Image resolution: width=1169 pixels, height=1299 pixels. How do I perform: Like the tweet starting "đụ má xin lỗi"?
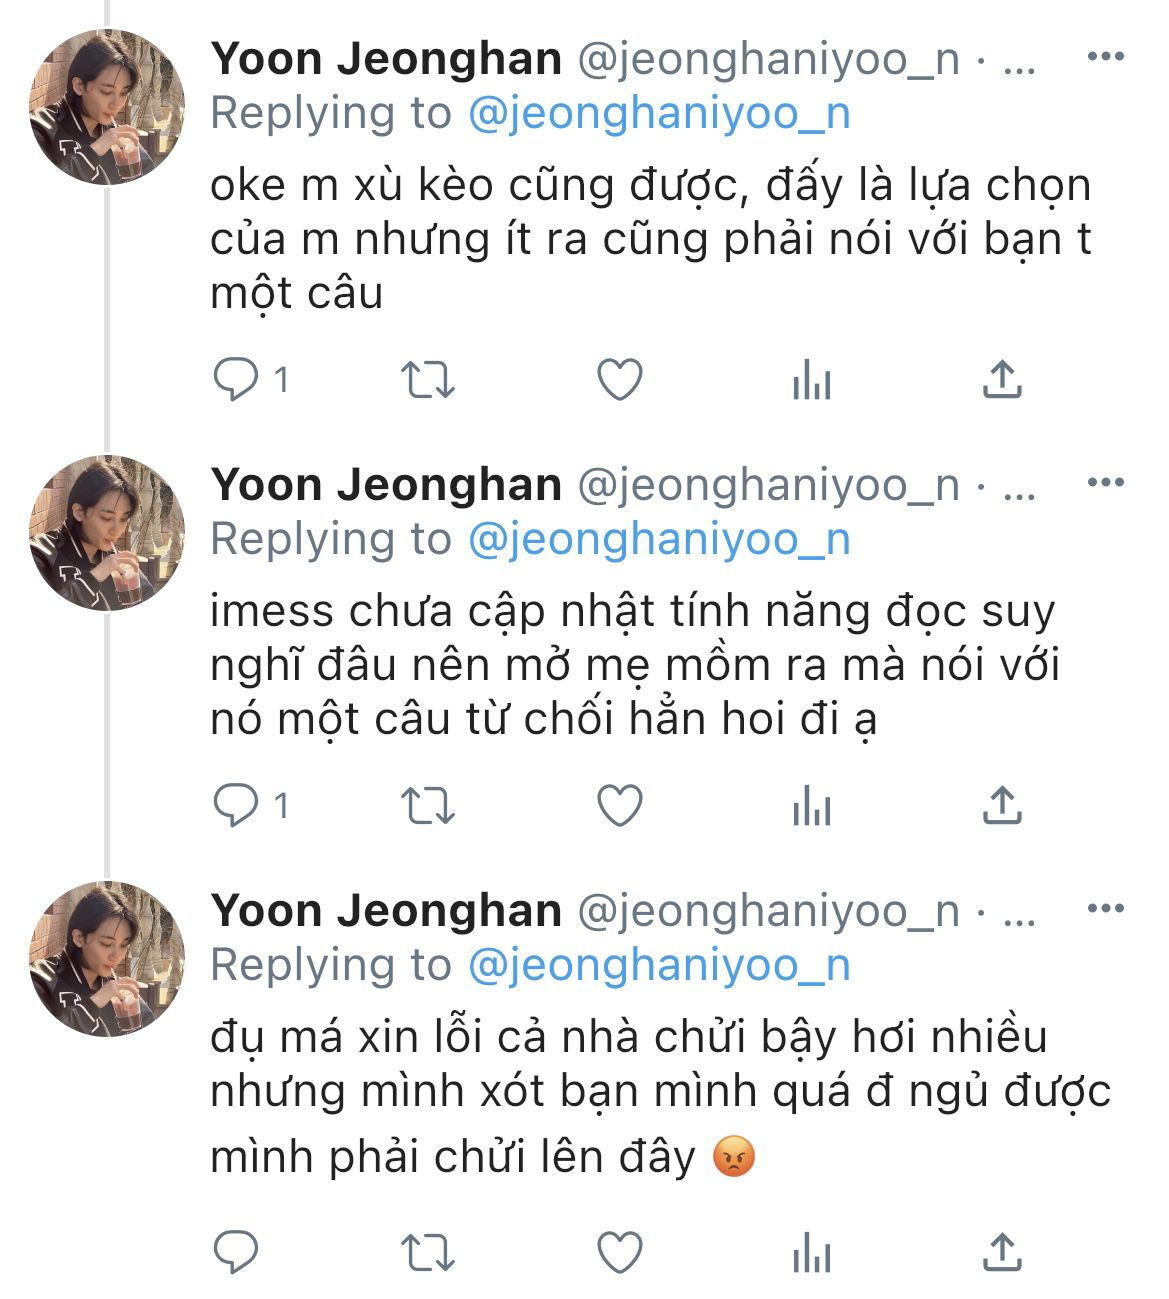[x=619, y=1252]
